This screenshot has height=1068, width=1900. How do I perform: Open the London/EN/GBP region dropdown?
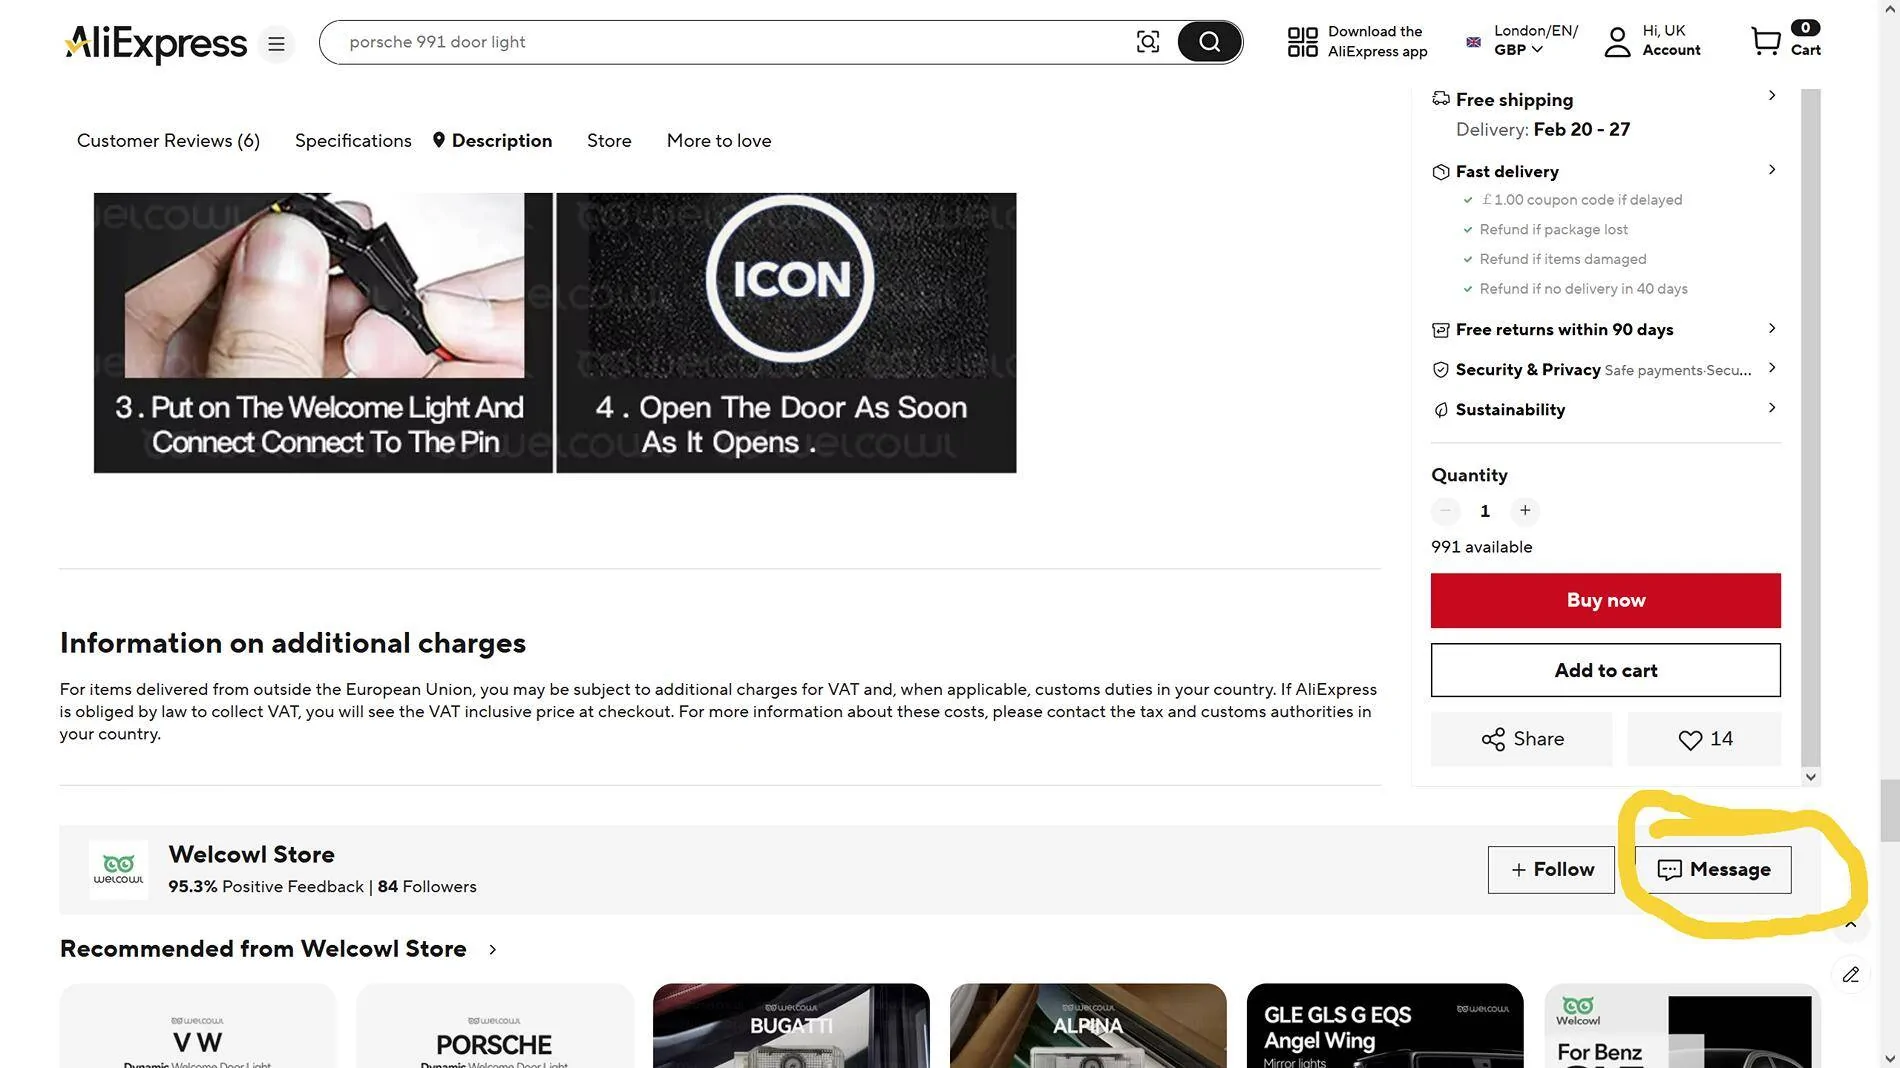click(1522, 41)
